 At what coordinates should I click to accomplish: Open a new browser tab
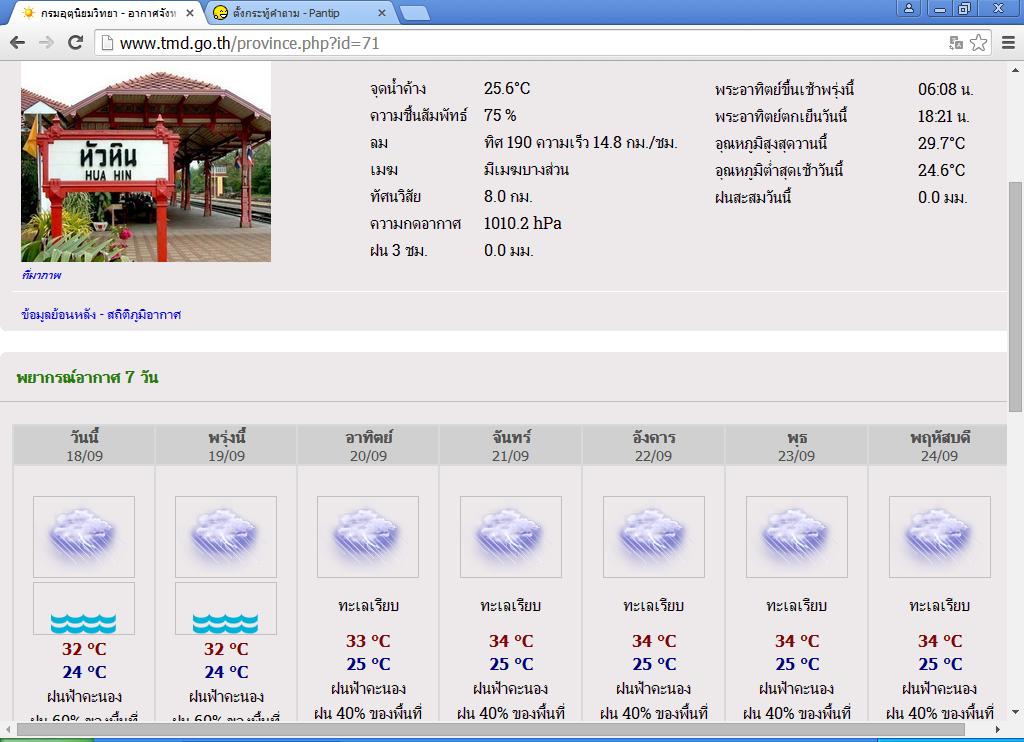click(x=415, y=13)
